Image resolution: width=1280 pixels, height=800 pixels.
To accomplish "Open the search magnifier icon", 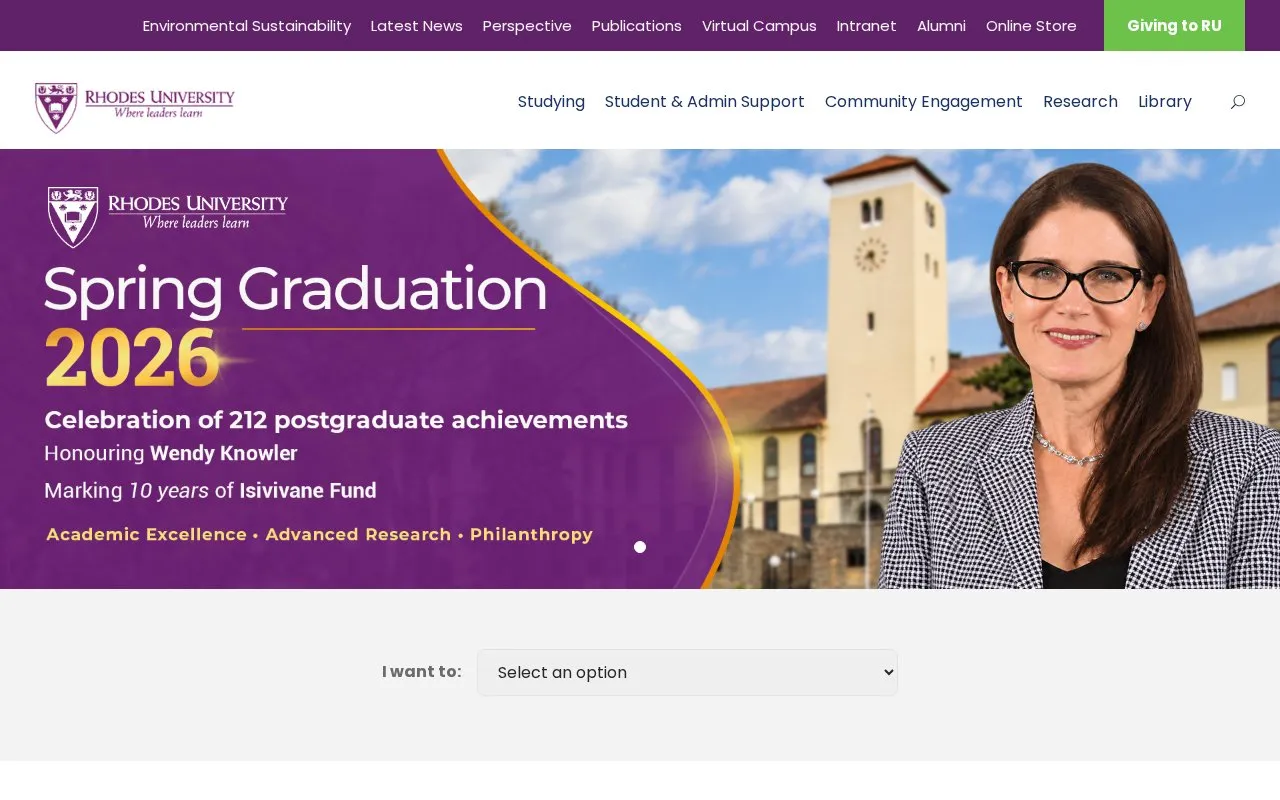I will click(1238, 102).
